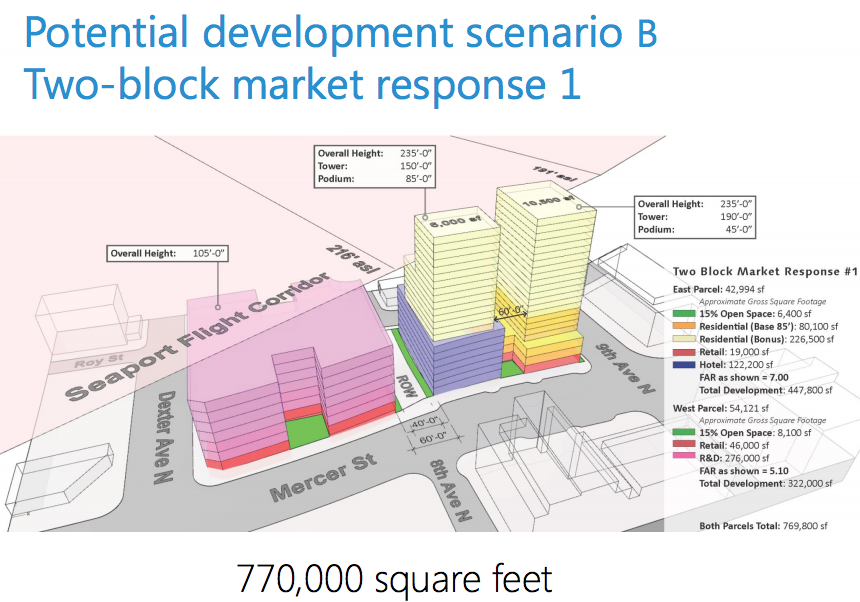Click the 'FAR as shown = 7.00' text
The image size is (860, 602).
(744, 377)
